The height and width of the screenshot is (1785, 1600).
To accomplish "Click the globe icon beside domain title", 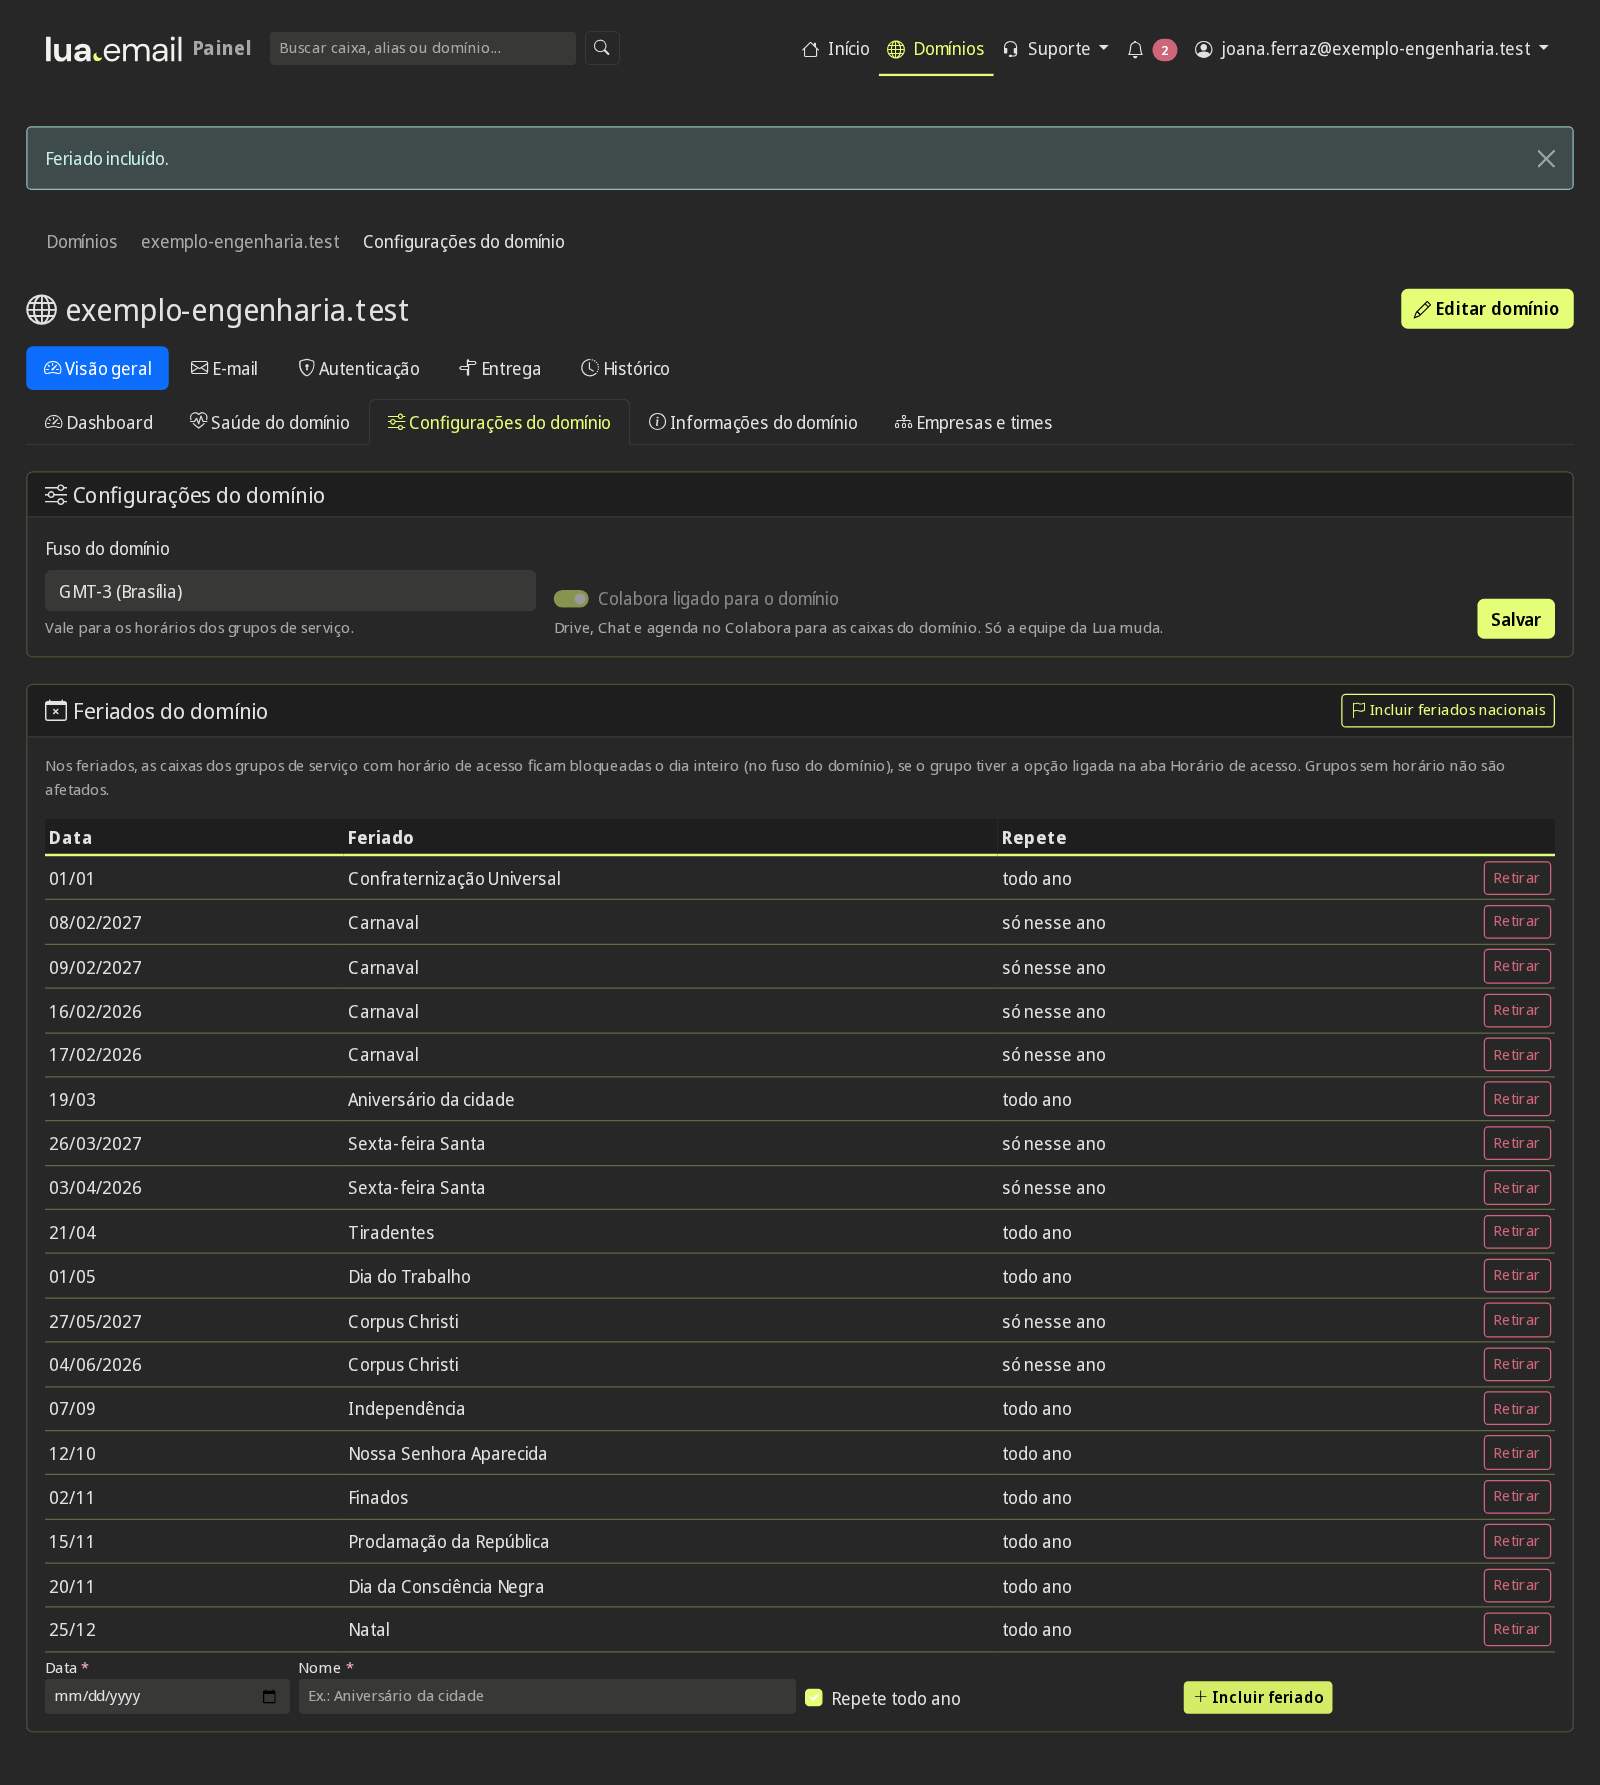I will pos(41,310).
